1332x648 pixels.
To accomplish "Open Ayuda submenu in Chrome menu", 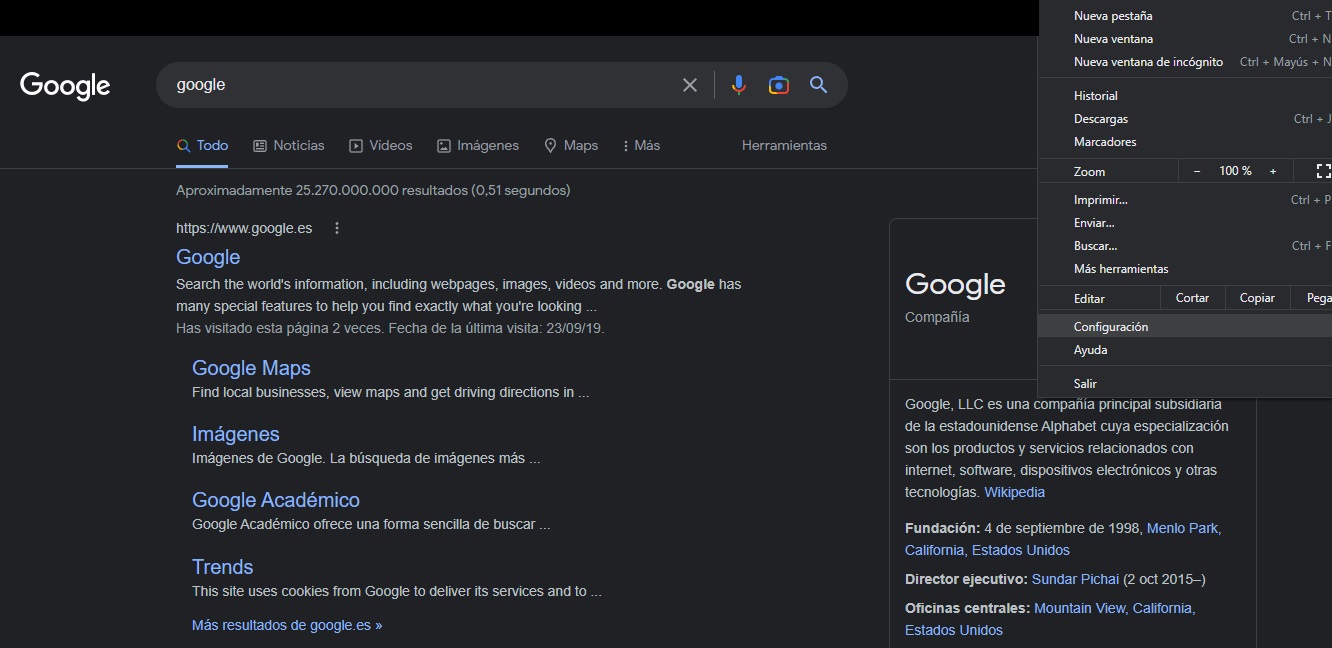I will [x=1186, y=350].
